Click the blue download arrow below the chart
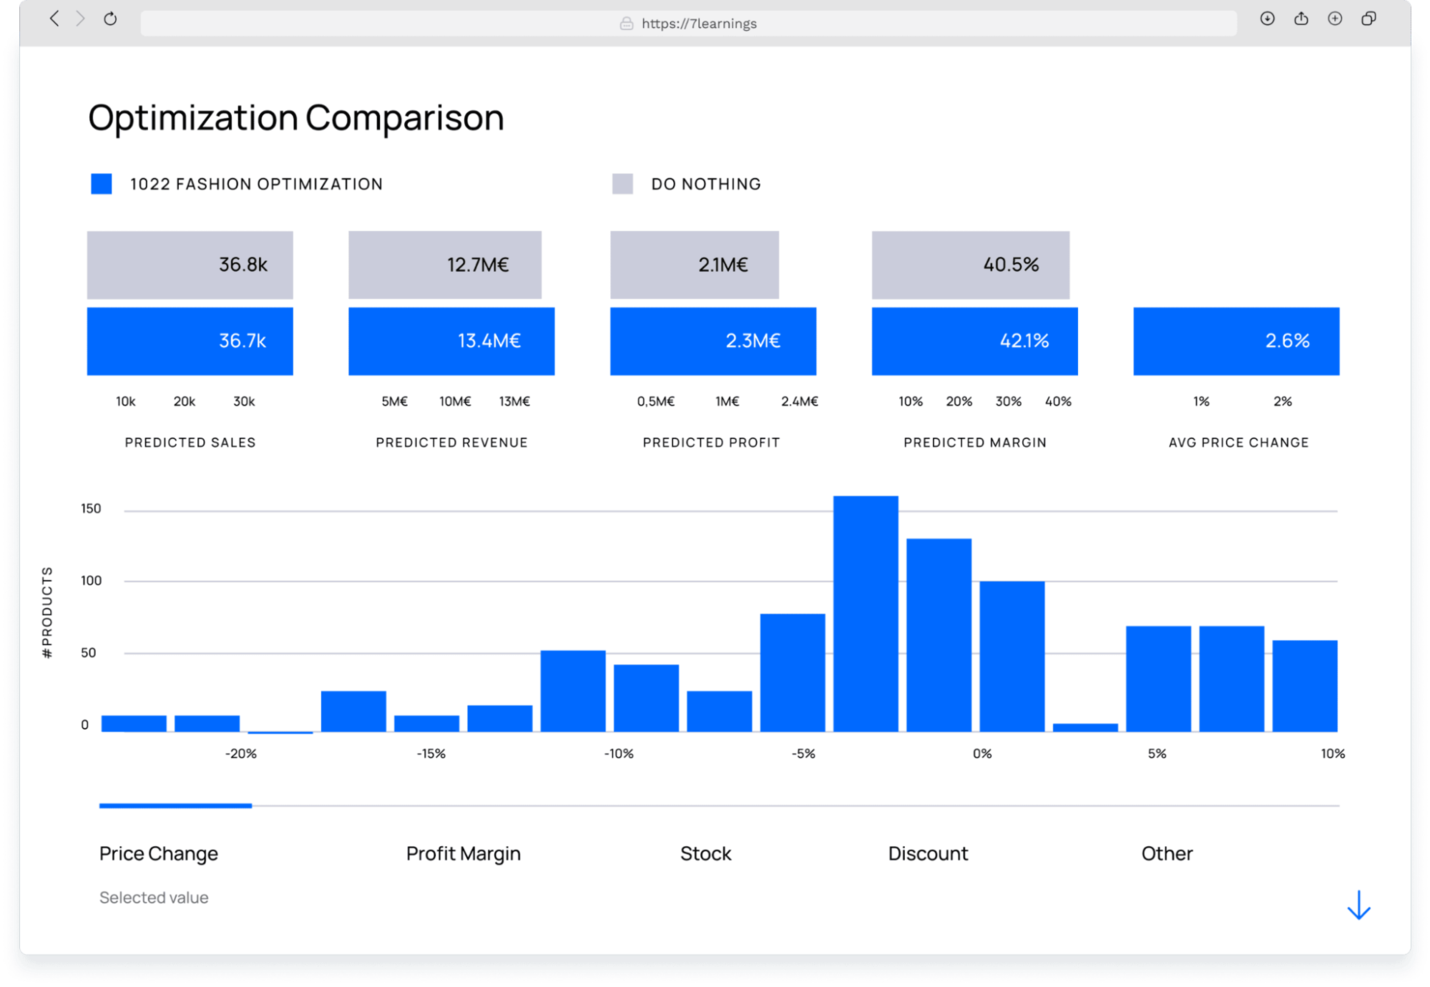1430x987 pixels. pos(1358,904)
